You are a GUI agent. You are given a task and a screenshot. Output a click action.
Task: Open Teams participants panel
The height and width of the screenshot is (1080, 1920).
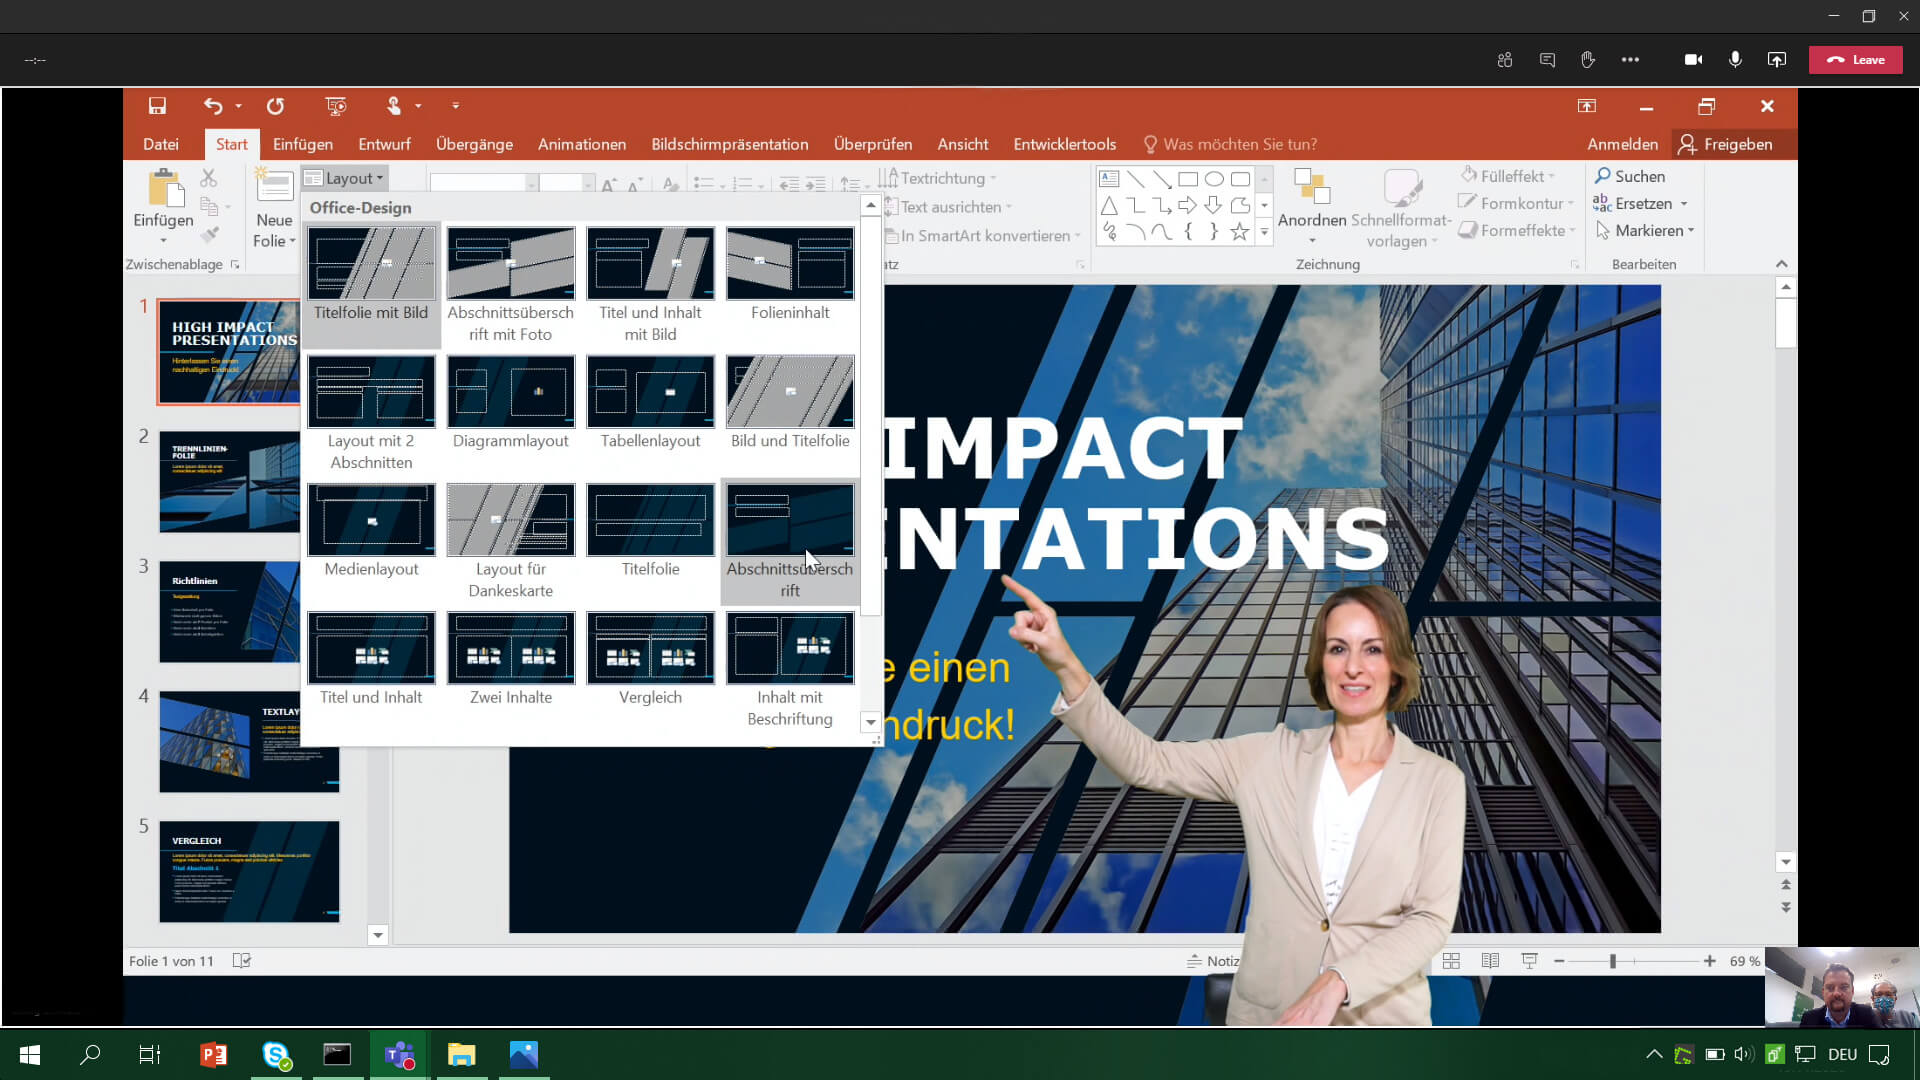point(1505,60)
